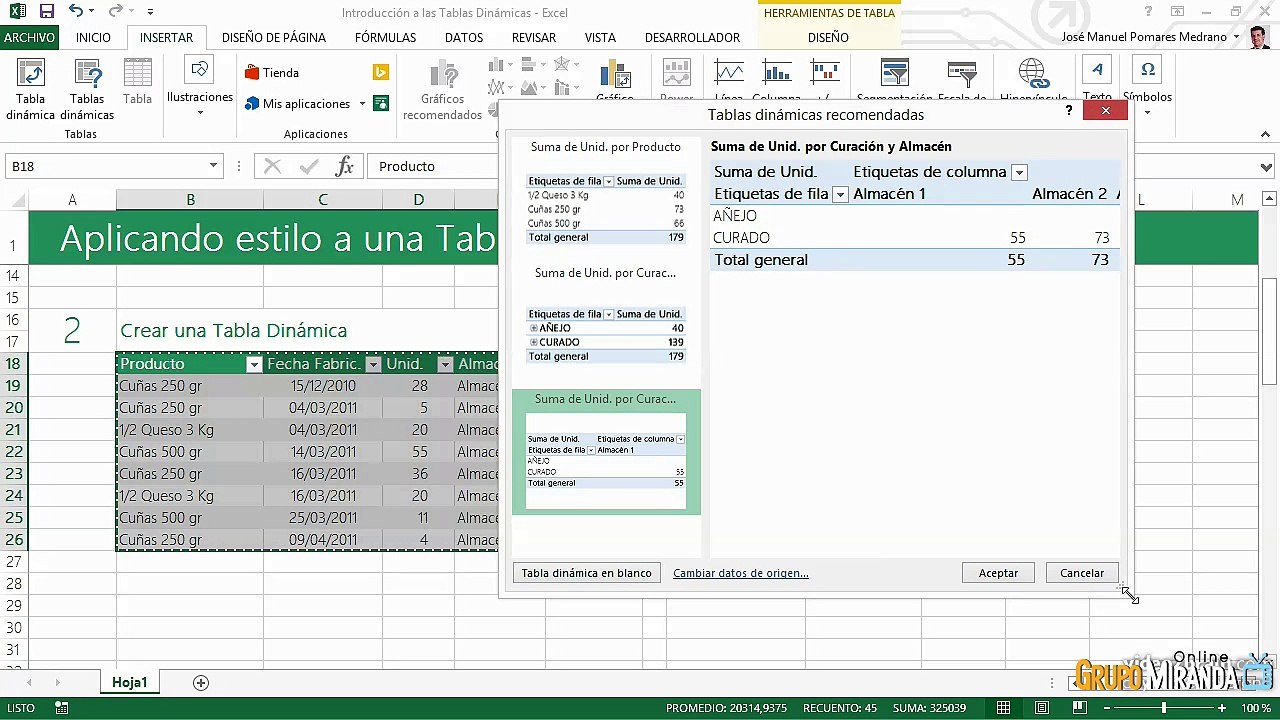
Task: Open the ARCHIVO tab
Action: point(29,37)
